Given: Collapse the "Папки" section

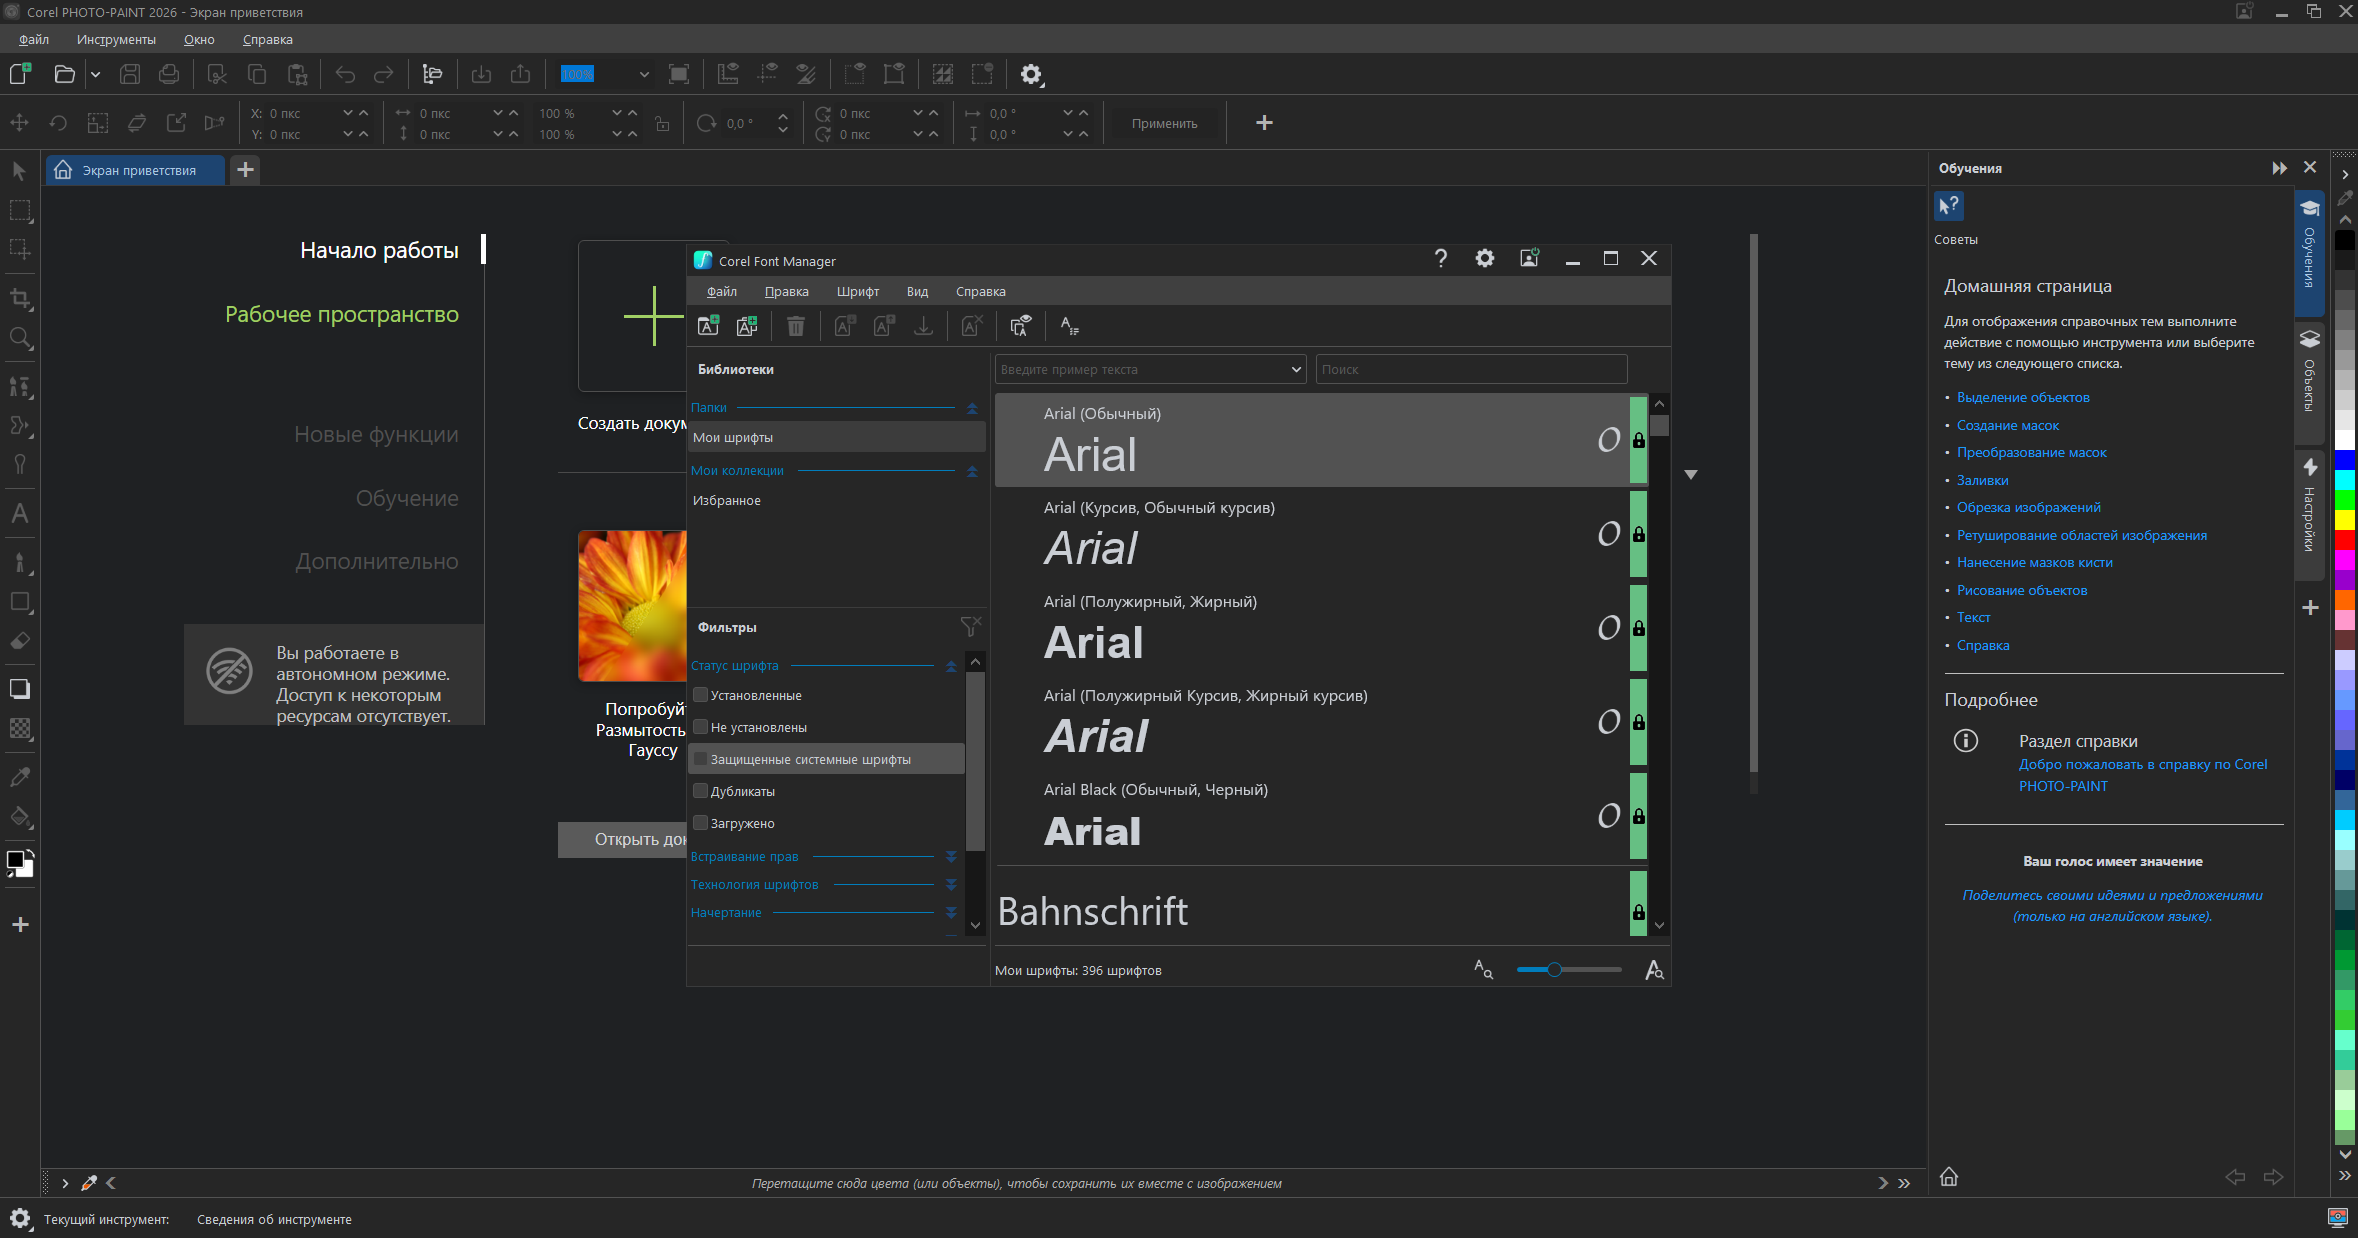Looking at the screenshot, I should point(972,408).
